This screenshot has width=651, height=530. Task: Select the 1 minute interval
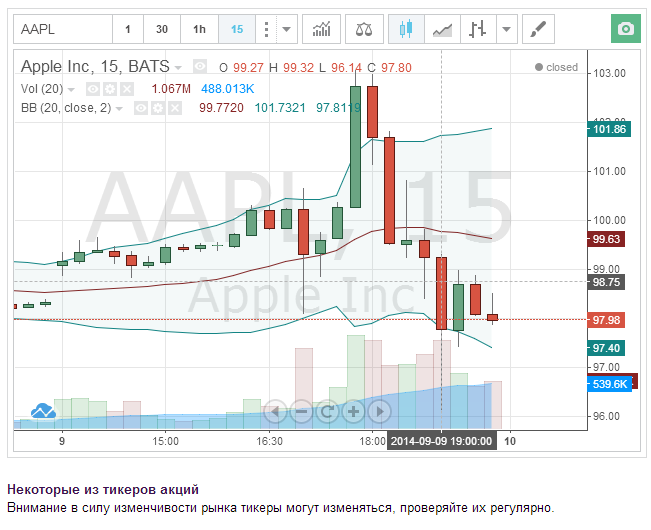(128, 29)
